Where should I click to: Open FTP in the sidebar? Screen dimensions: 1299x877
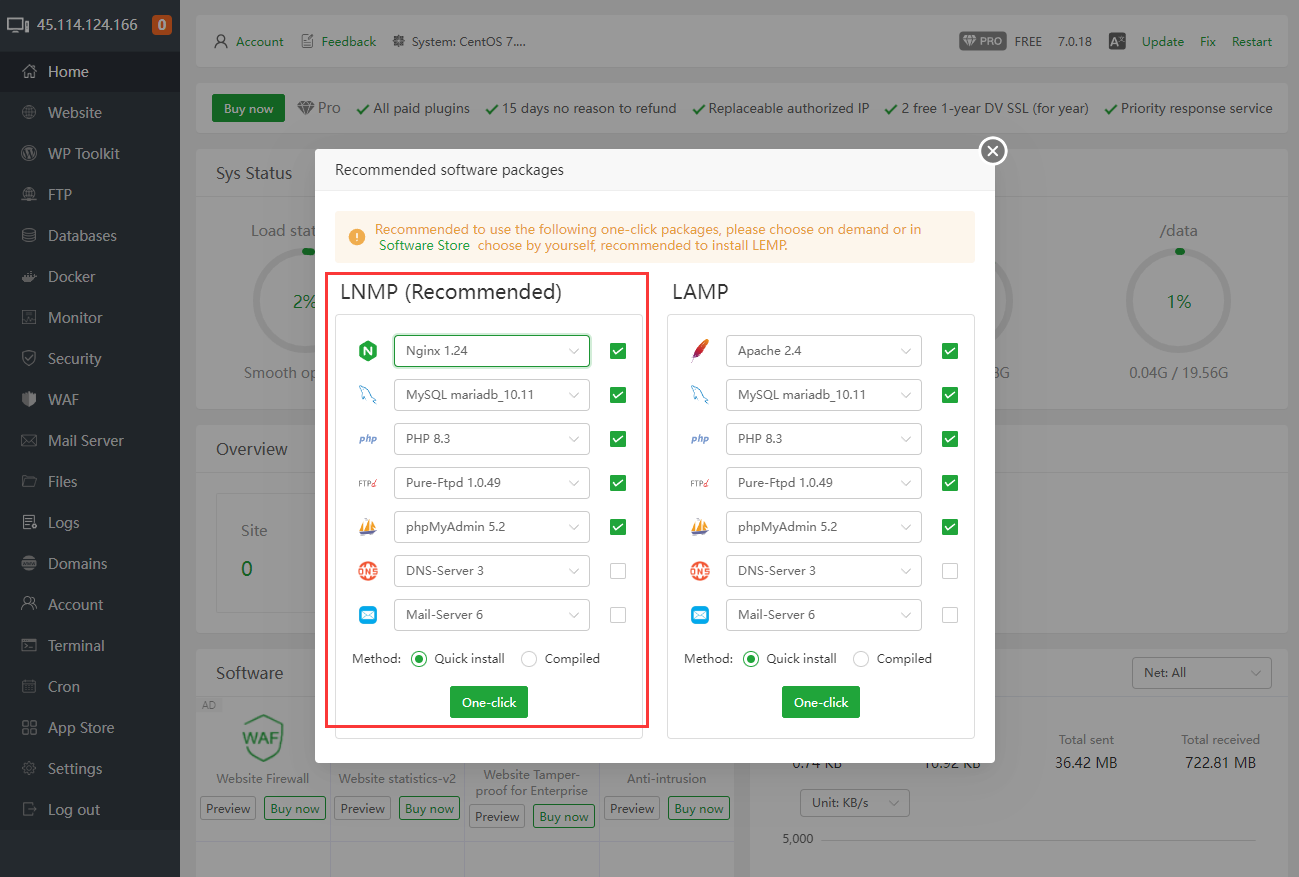(x=90, y=195)
